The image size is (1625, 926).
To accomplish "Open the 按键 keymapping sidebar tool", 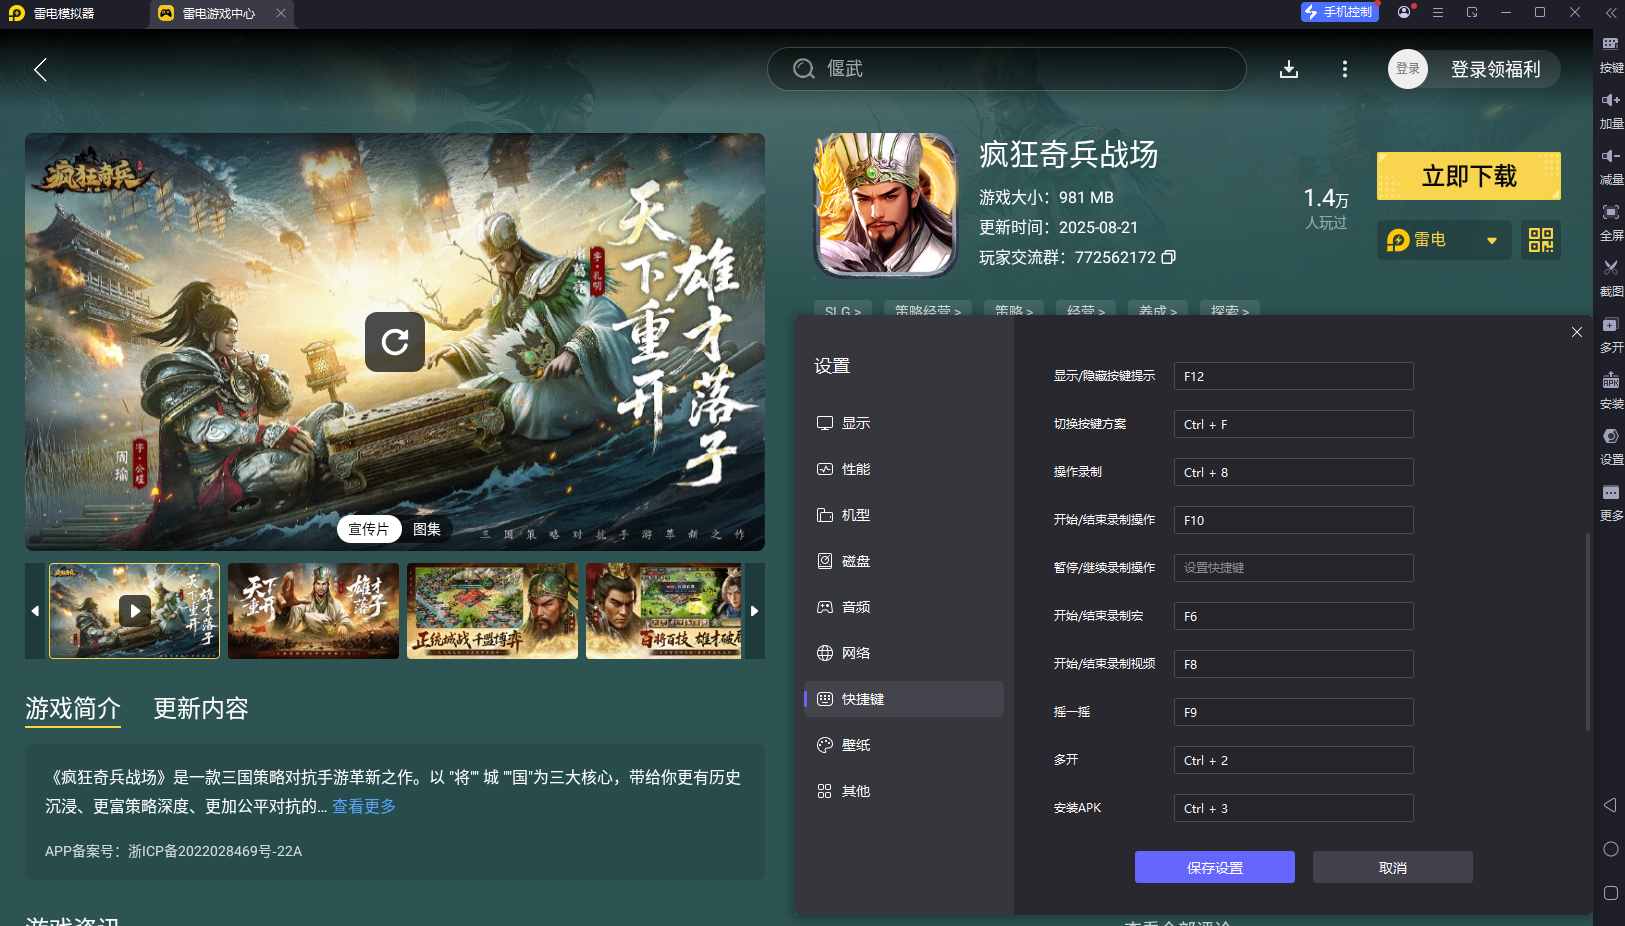I will pos(1611,54).
